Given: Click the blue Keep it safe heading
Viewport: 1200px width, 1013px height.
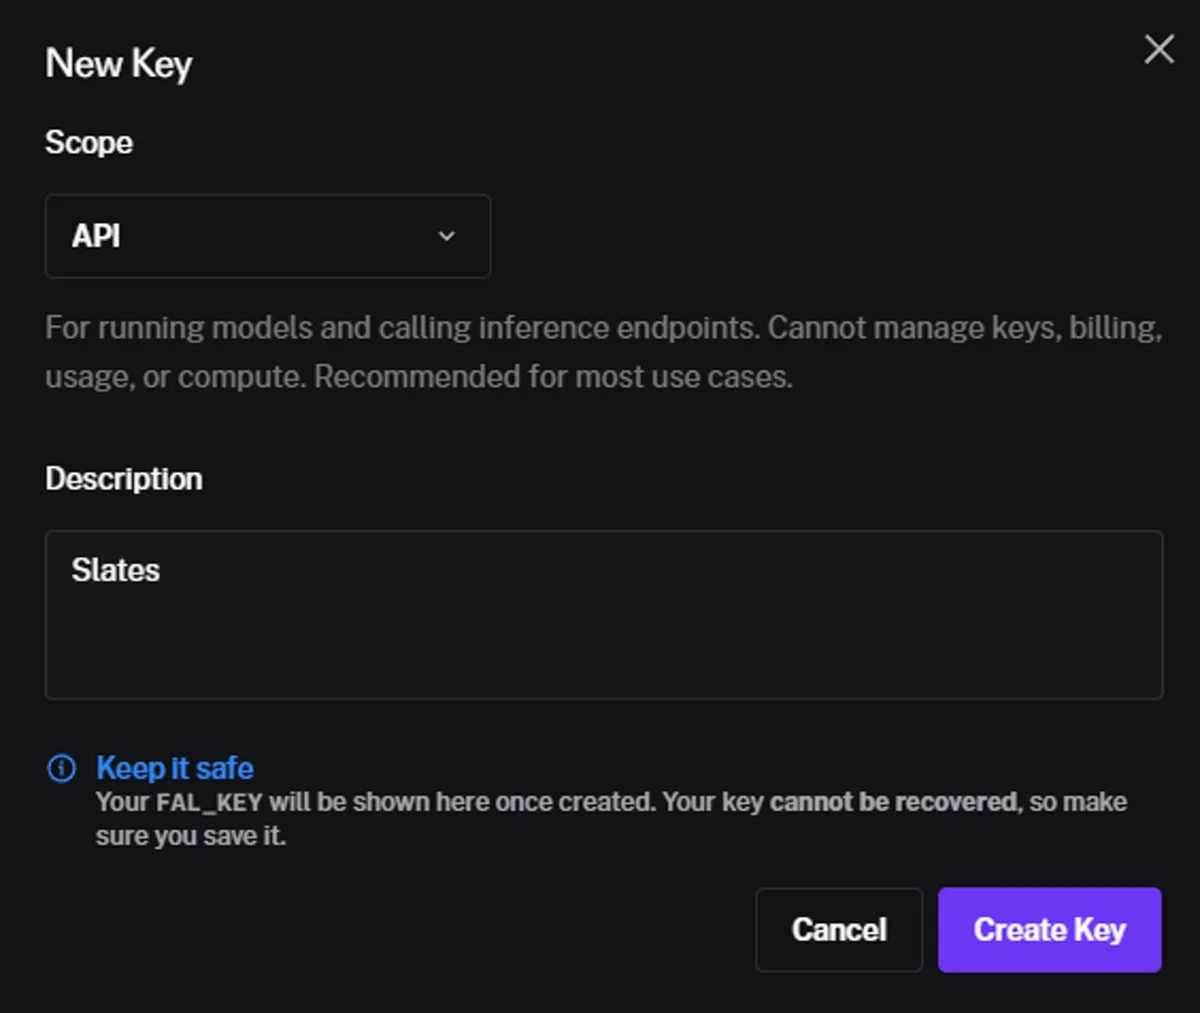Looking at the screenshot, I should 175,768.
